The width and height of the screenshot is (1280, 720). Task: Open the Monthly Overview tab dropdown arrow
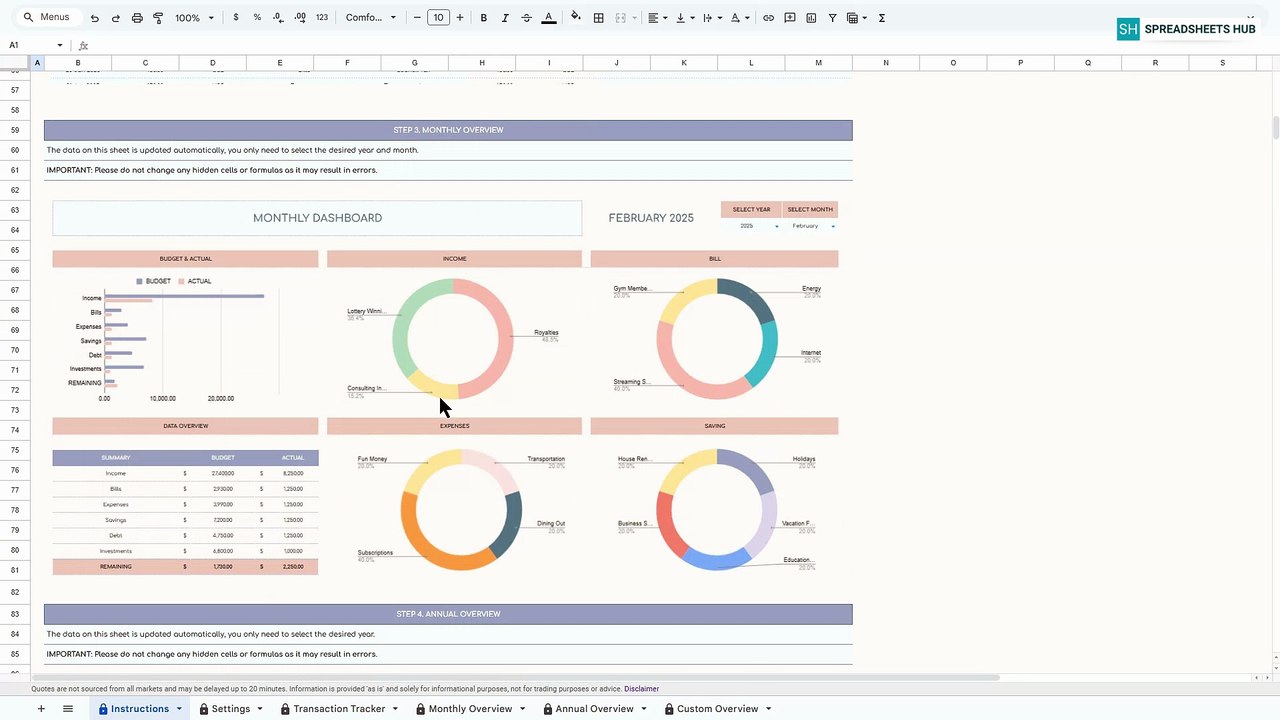click(522, 709)
